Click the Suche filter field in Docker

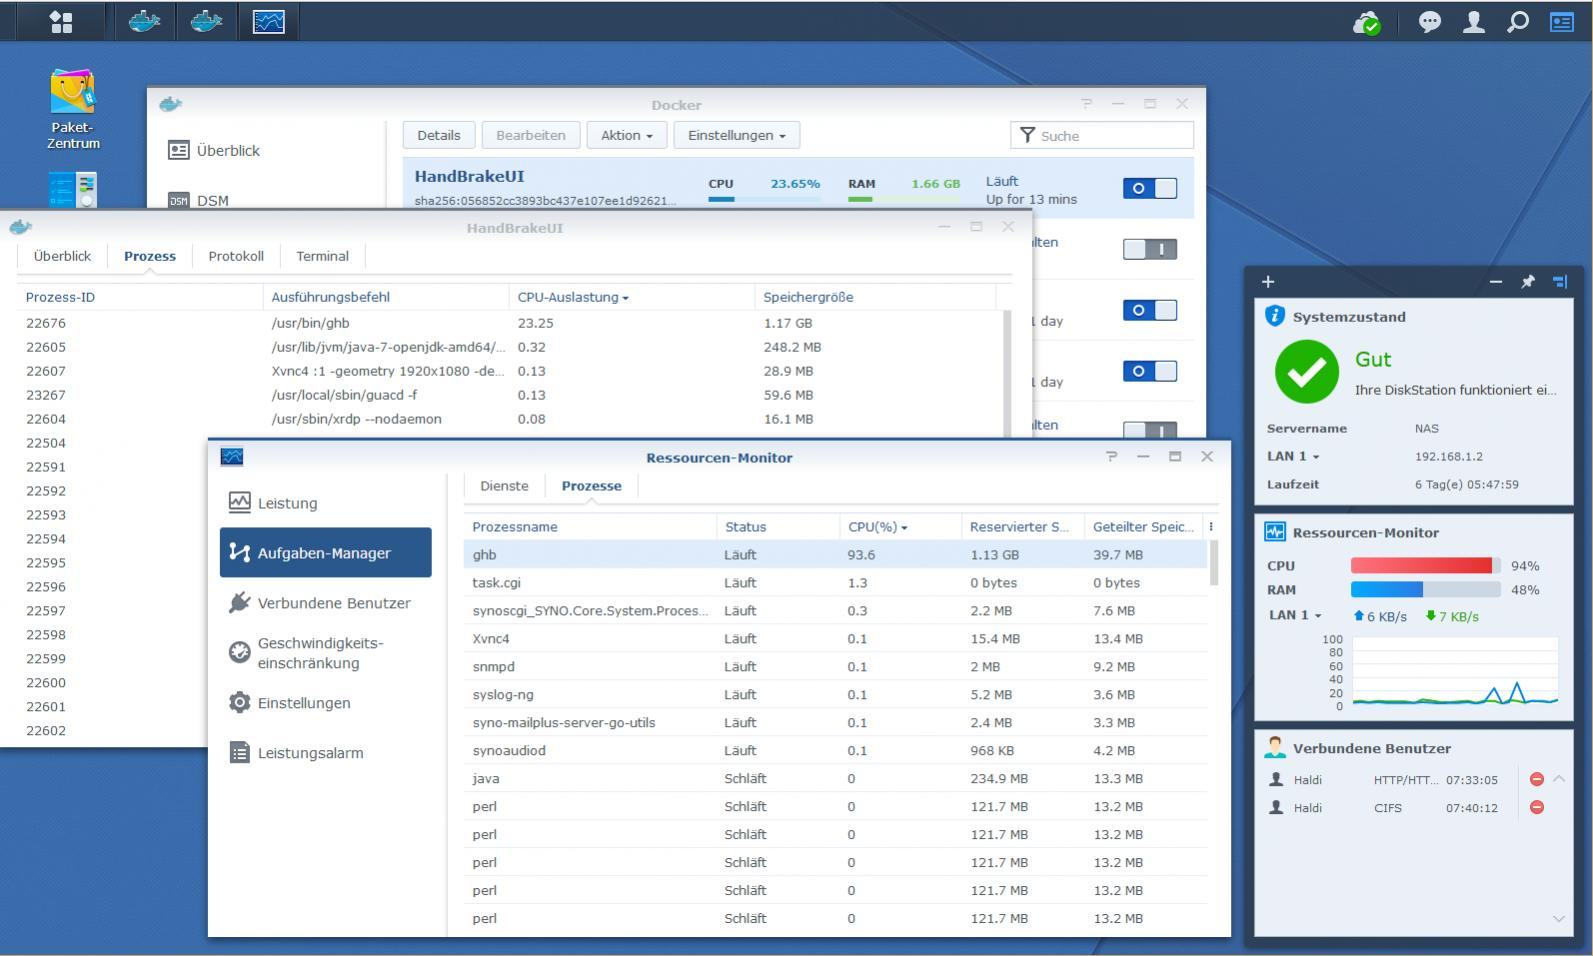(x=1102, y=135)
